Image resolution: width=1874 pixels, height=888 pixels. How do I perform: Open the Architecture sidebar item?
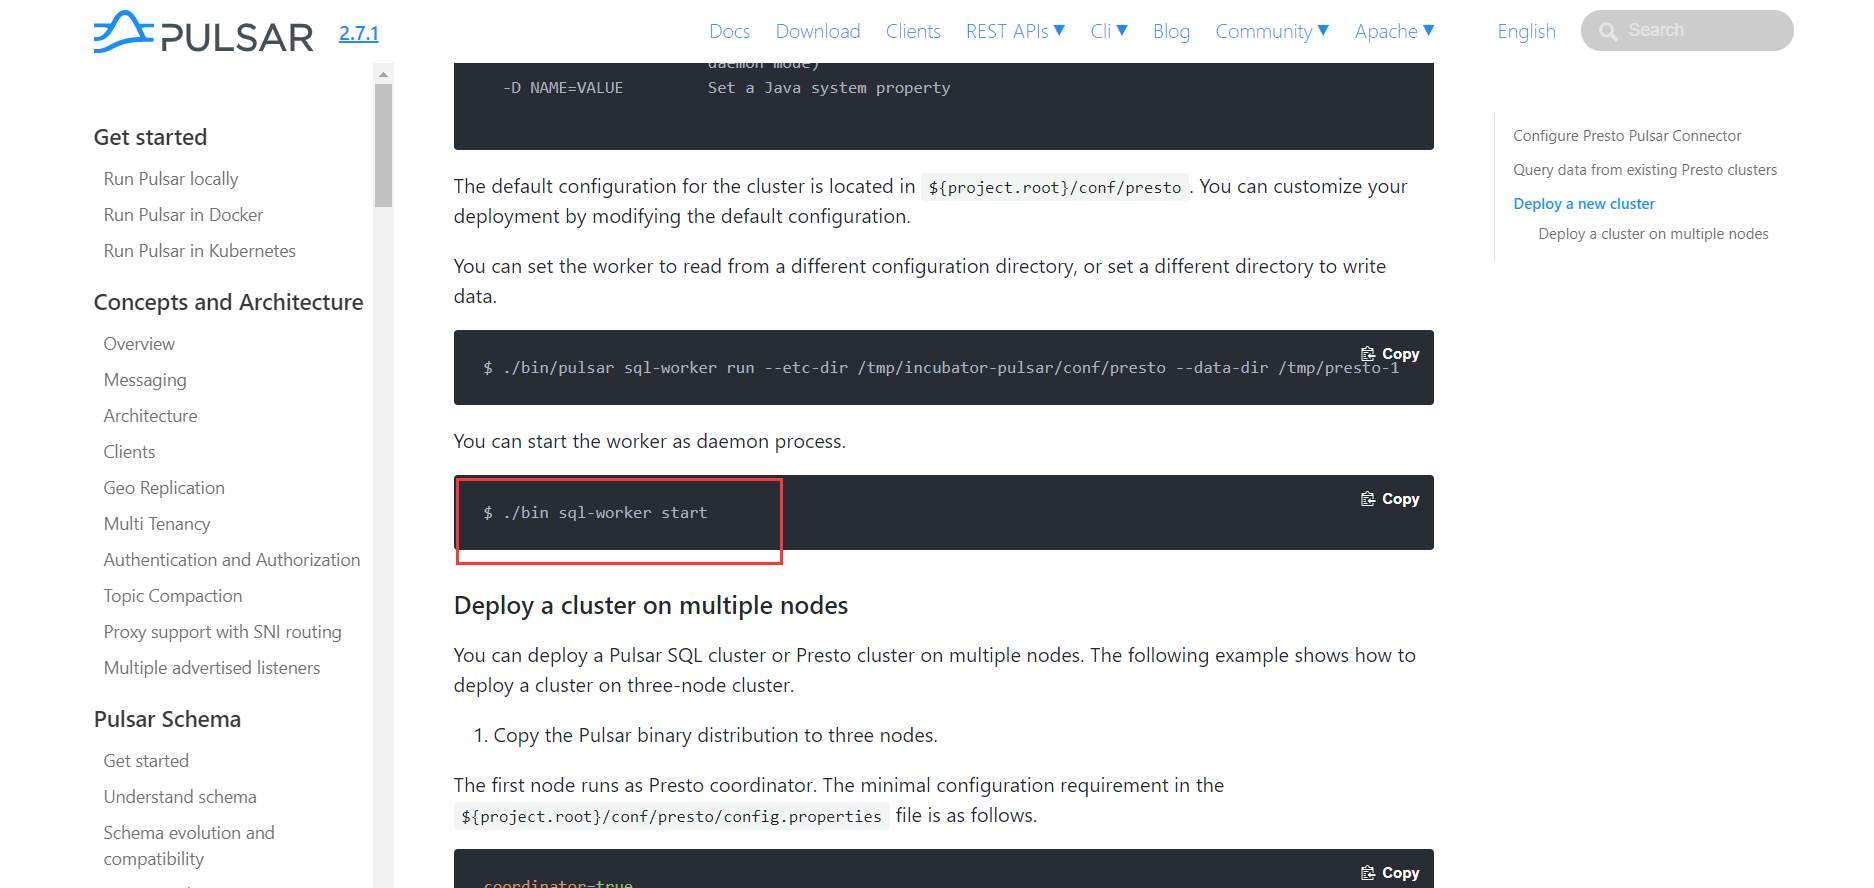click(150, 416)
